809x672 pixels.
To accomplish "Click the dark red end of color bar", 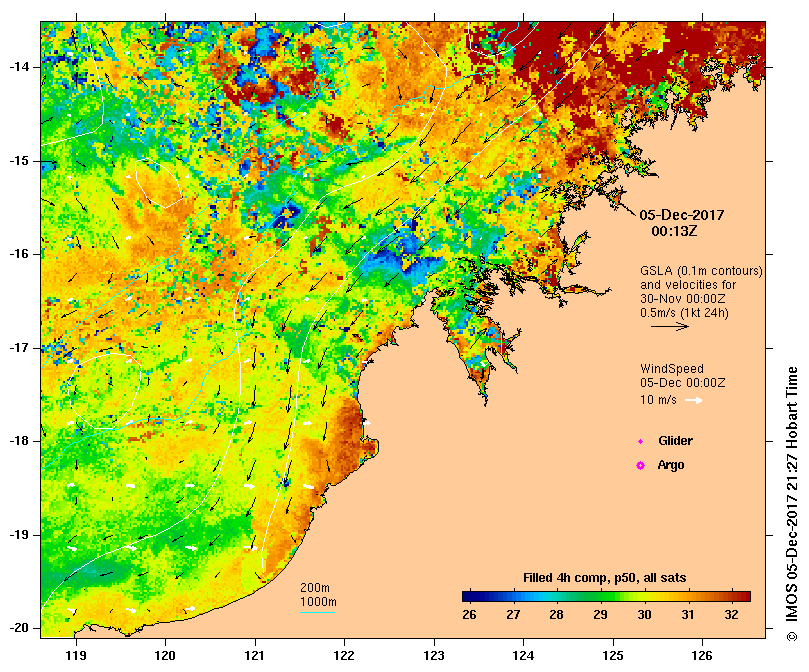I will tap(746, 597).
